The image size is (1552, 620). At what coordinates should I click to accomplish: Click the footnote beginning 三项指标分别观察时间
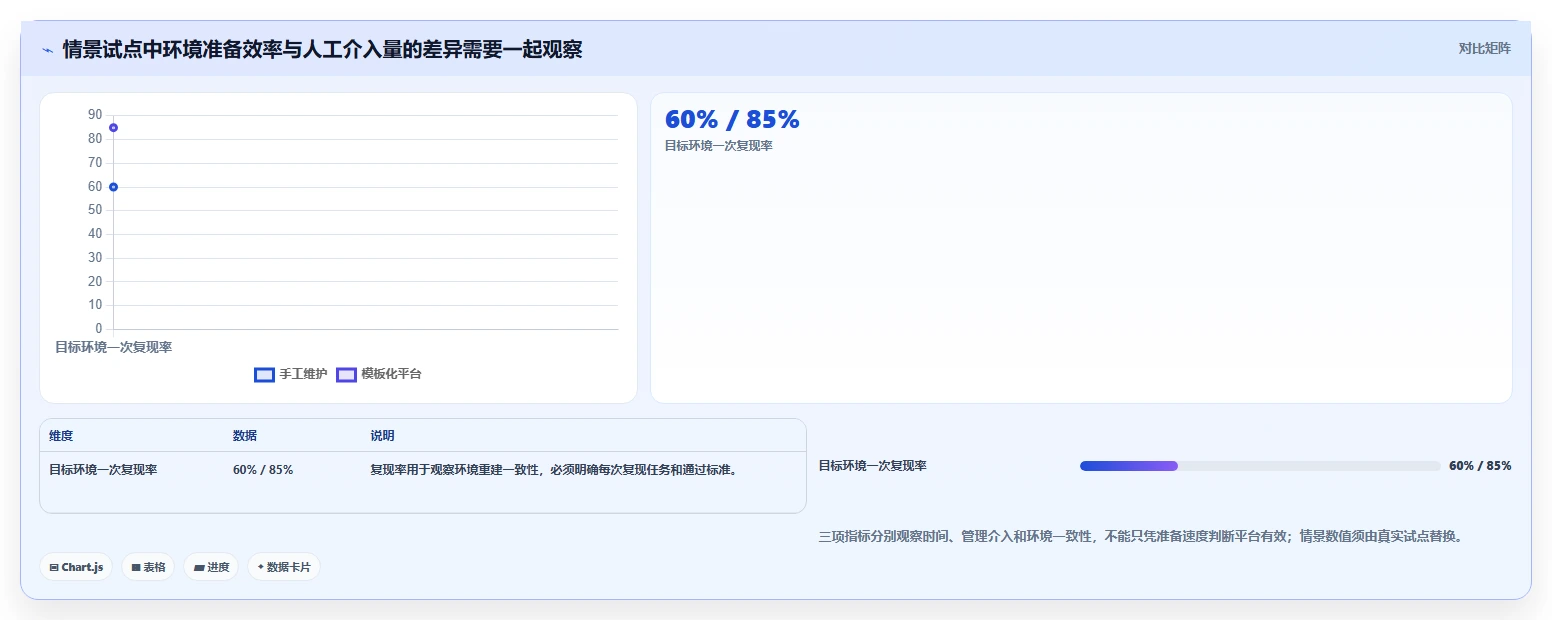(1142, 537)
